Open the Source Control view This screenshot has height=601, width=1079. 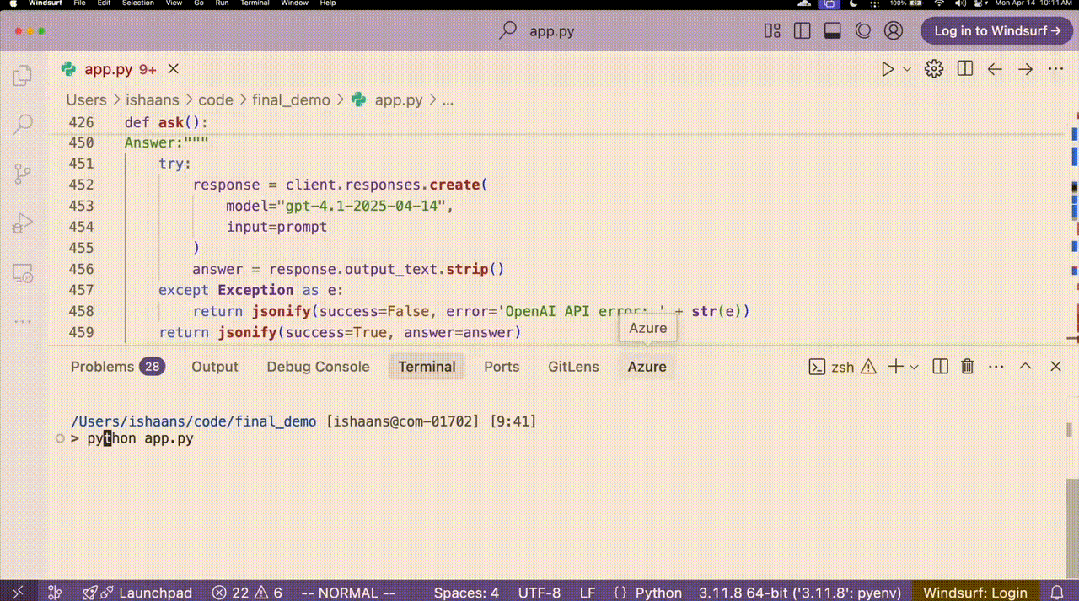22,174
